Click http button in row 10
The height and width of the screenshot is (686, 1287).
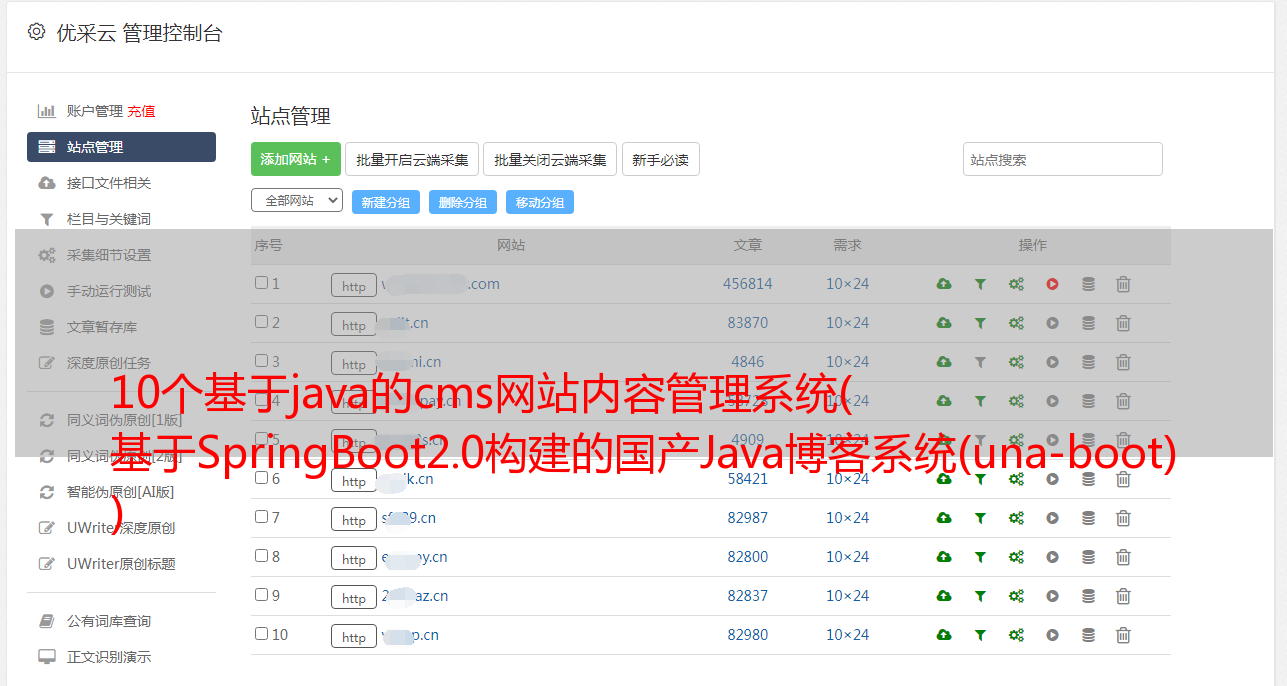coord(354,637)
